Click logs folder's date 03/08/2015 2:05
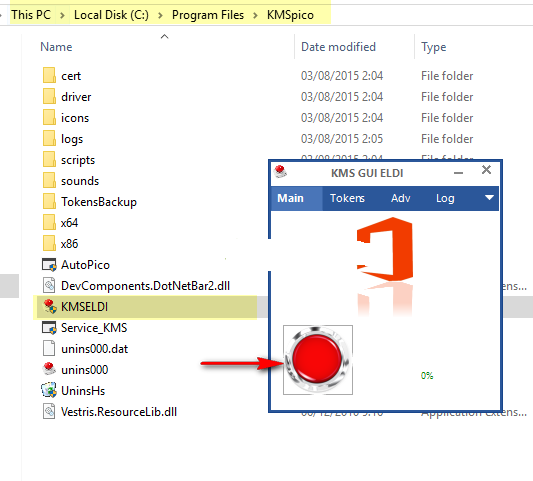This screenshot has width=533, height=481. pos(342,139)
